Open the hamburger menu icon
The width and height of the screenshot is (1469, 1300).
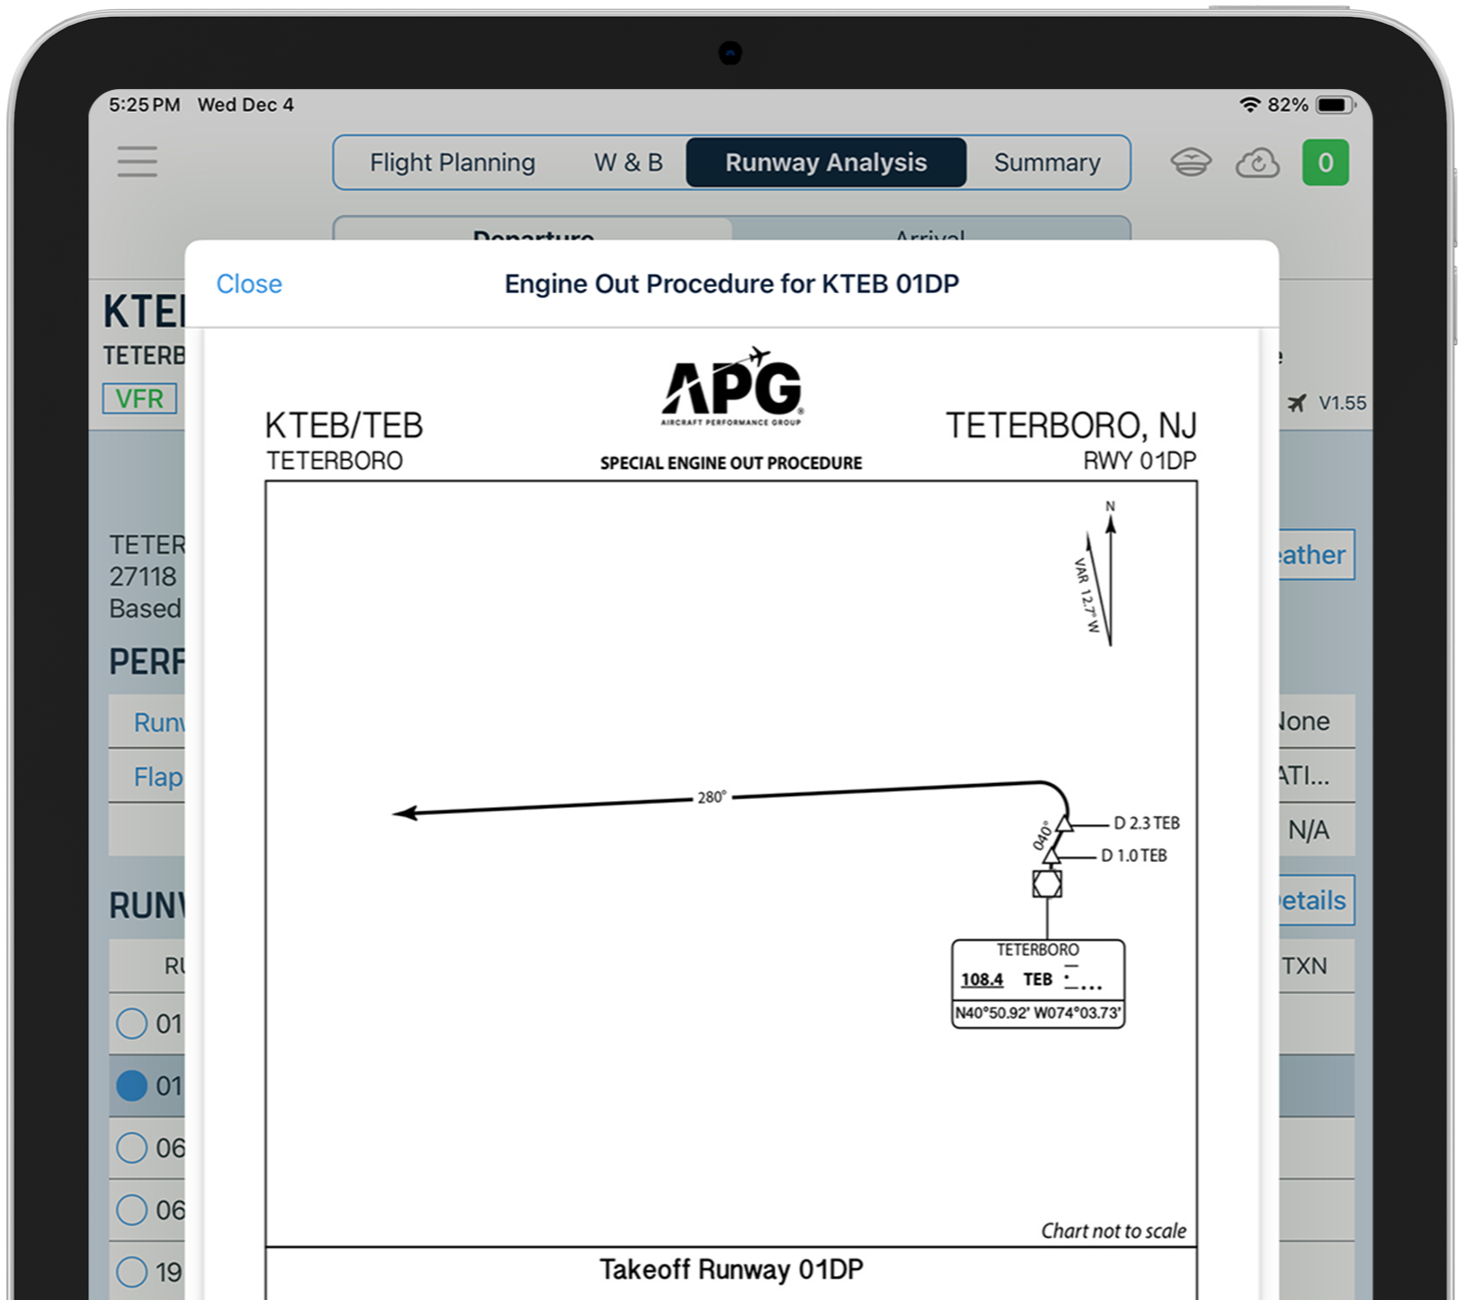[x=137, y=162]
